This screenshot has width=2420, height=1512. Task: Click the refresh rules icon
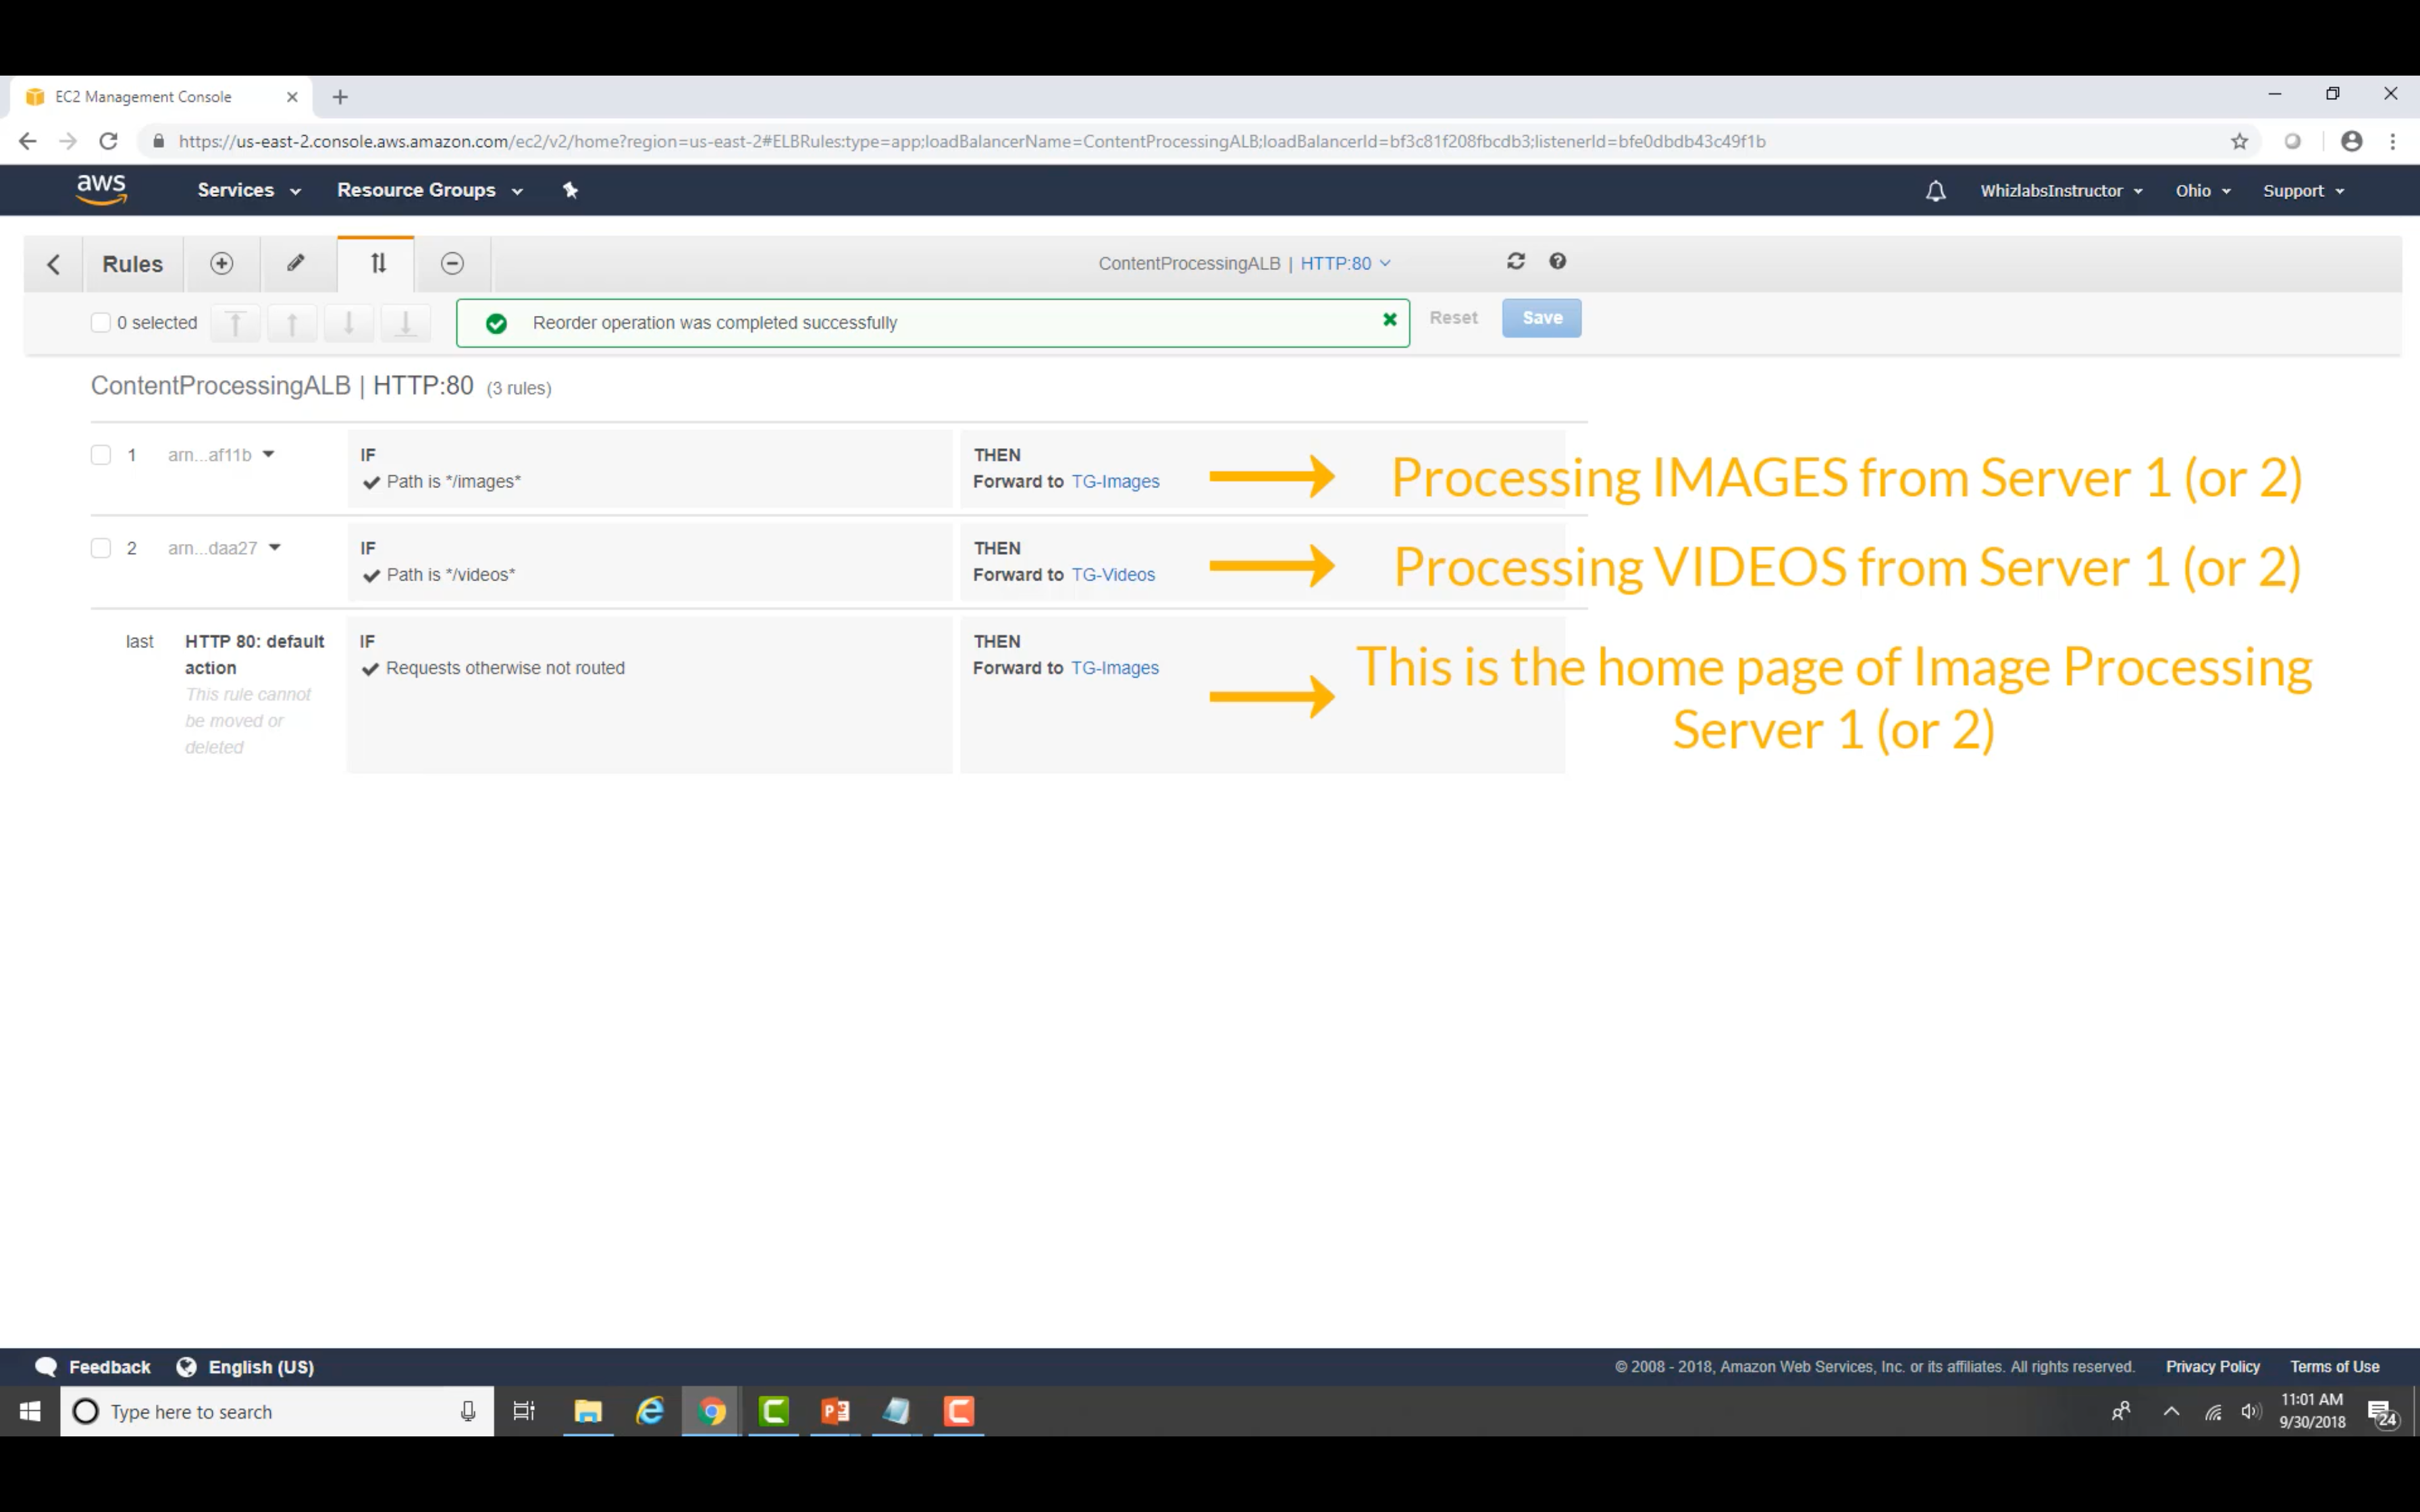pyautogui.click(x=1516, y=261)
